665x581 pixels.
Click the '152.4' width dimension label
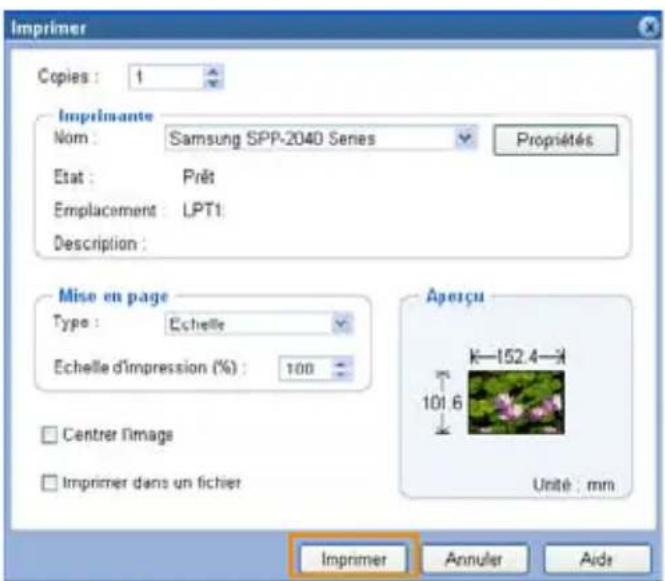[x=517, y=357]
